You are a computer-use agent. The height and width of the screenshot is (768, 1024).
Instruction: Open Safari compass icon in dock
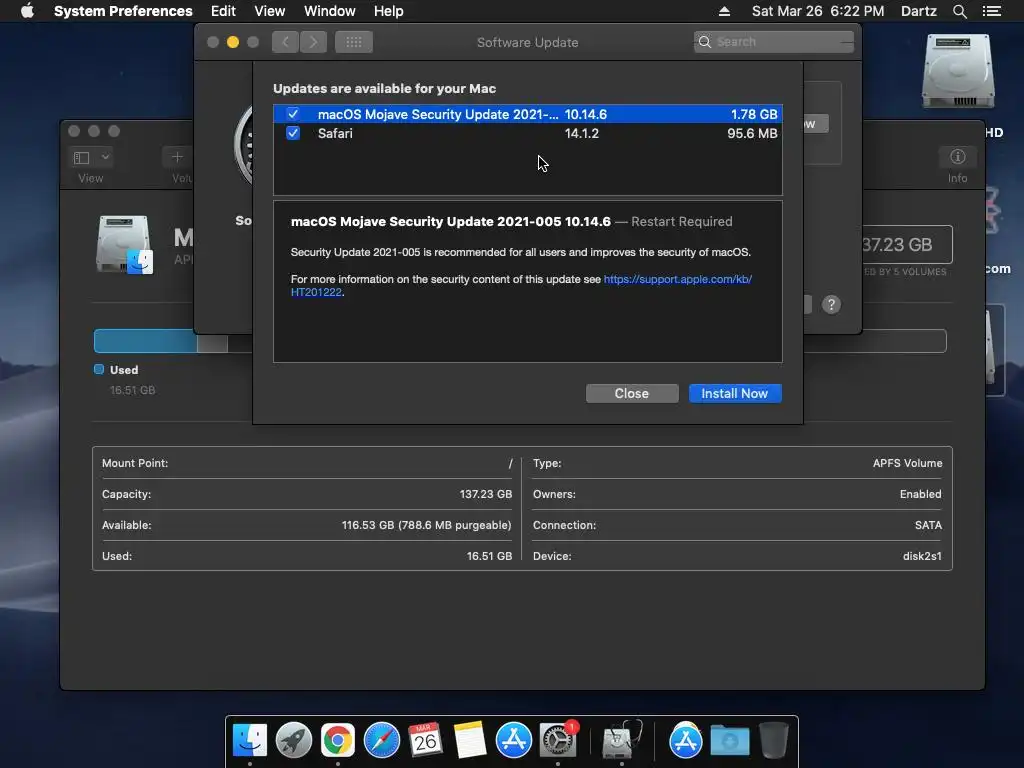(x=381, y=740)
